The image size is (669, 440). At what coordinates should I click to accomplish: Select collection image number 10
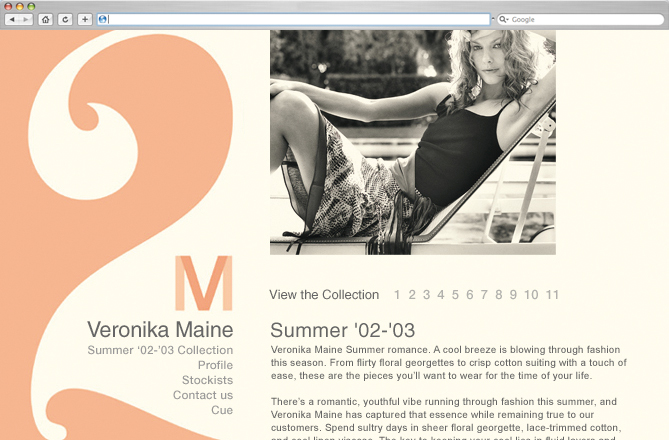531,295
